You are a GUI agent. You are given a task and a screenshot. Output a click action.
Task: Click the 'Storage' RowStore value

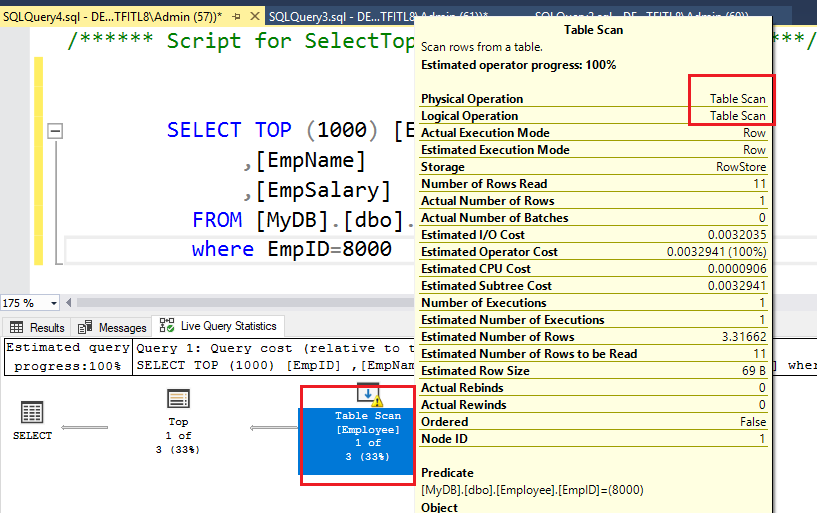tap(741, 167)
